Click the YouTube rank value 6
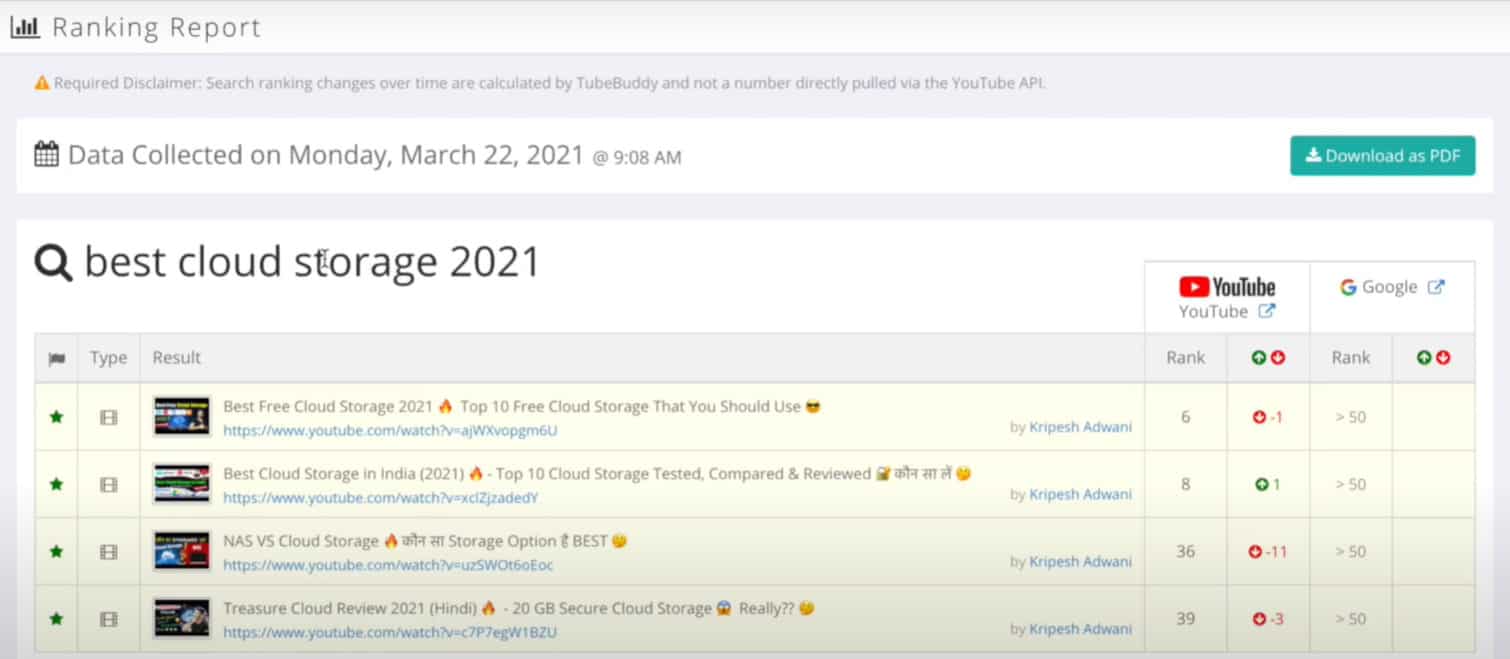The width and height of the screenshot is (1510, 659). (x=1185, y=417)
